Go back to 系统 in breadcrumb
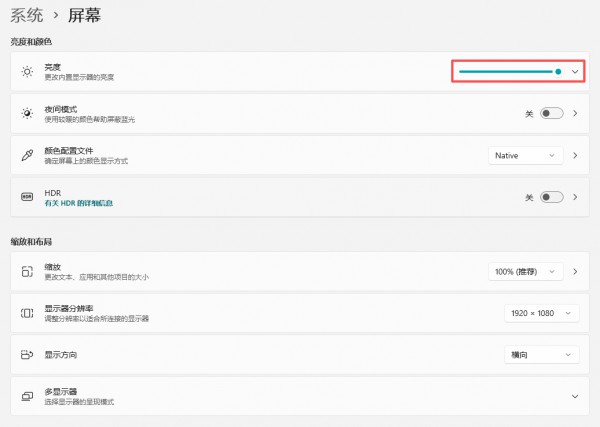The height and width of the screenshot is (427, 600). point(27,16)
